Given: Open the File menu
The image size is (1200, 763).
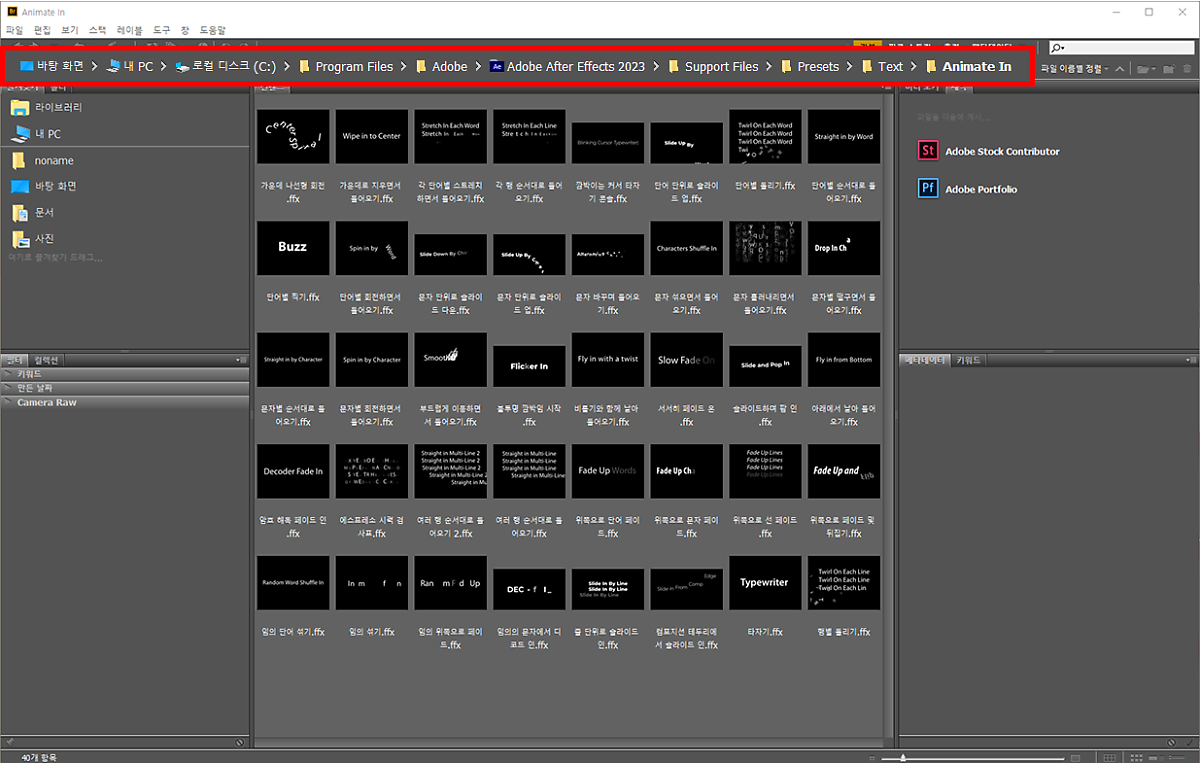Looking at the screenshot, I should [x=14, y=31].
